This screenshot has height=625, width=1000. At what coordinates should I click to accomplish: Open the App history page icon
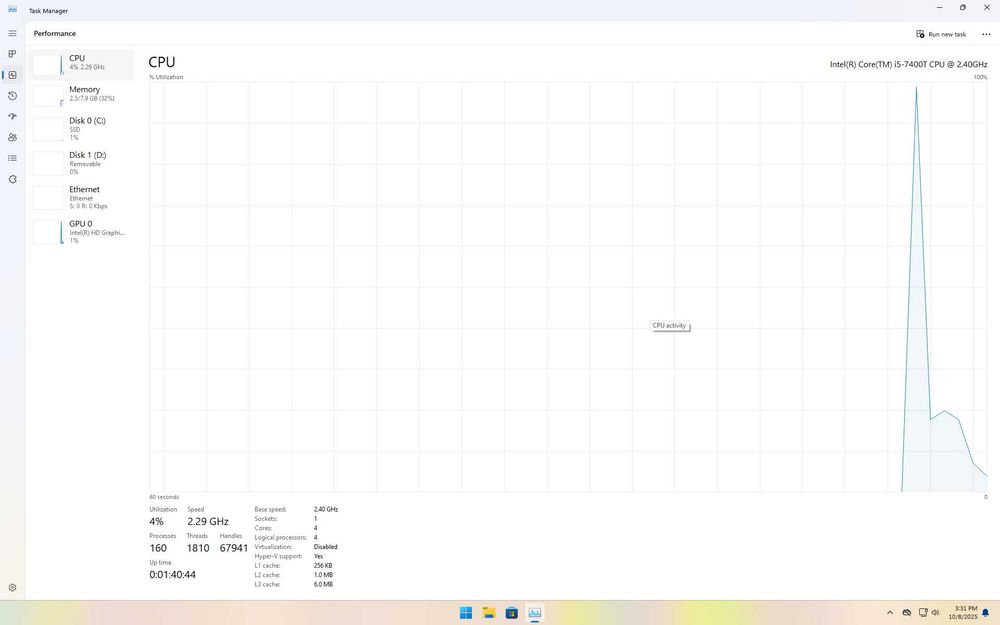(12, 96)
